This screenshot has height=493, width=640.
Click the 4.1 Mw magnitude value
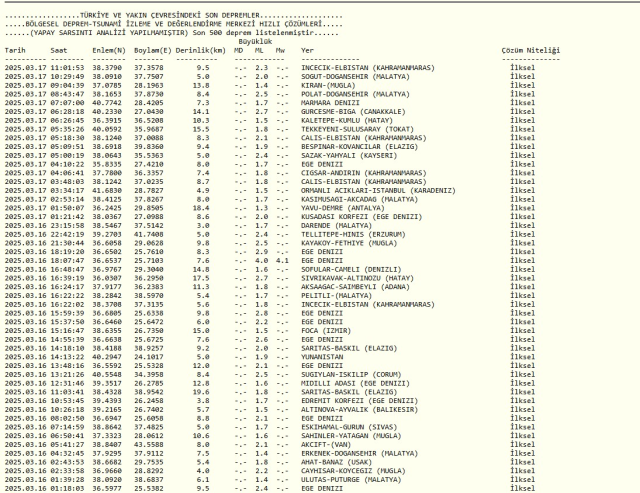(x=281, y=261)
